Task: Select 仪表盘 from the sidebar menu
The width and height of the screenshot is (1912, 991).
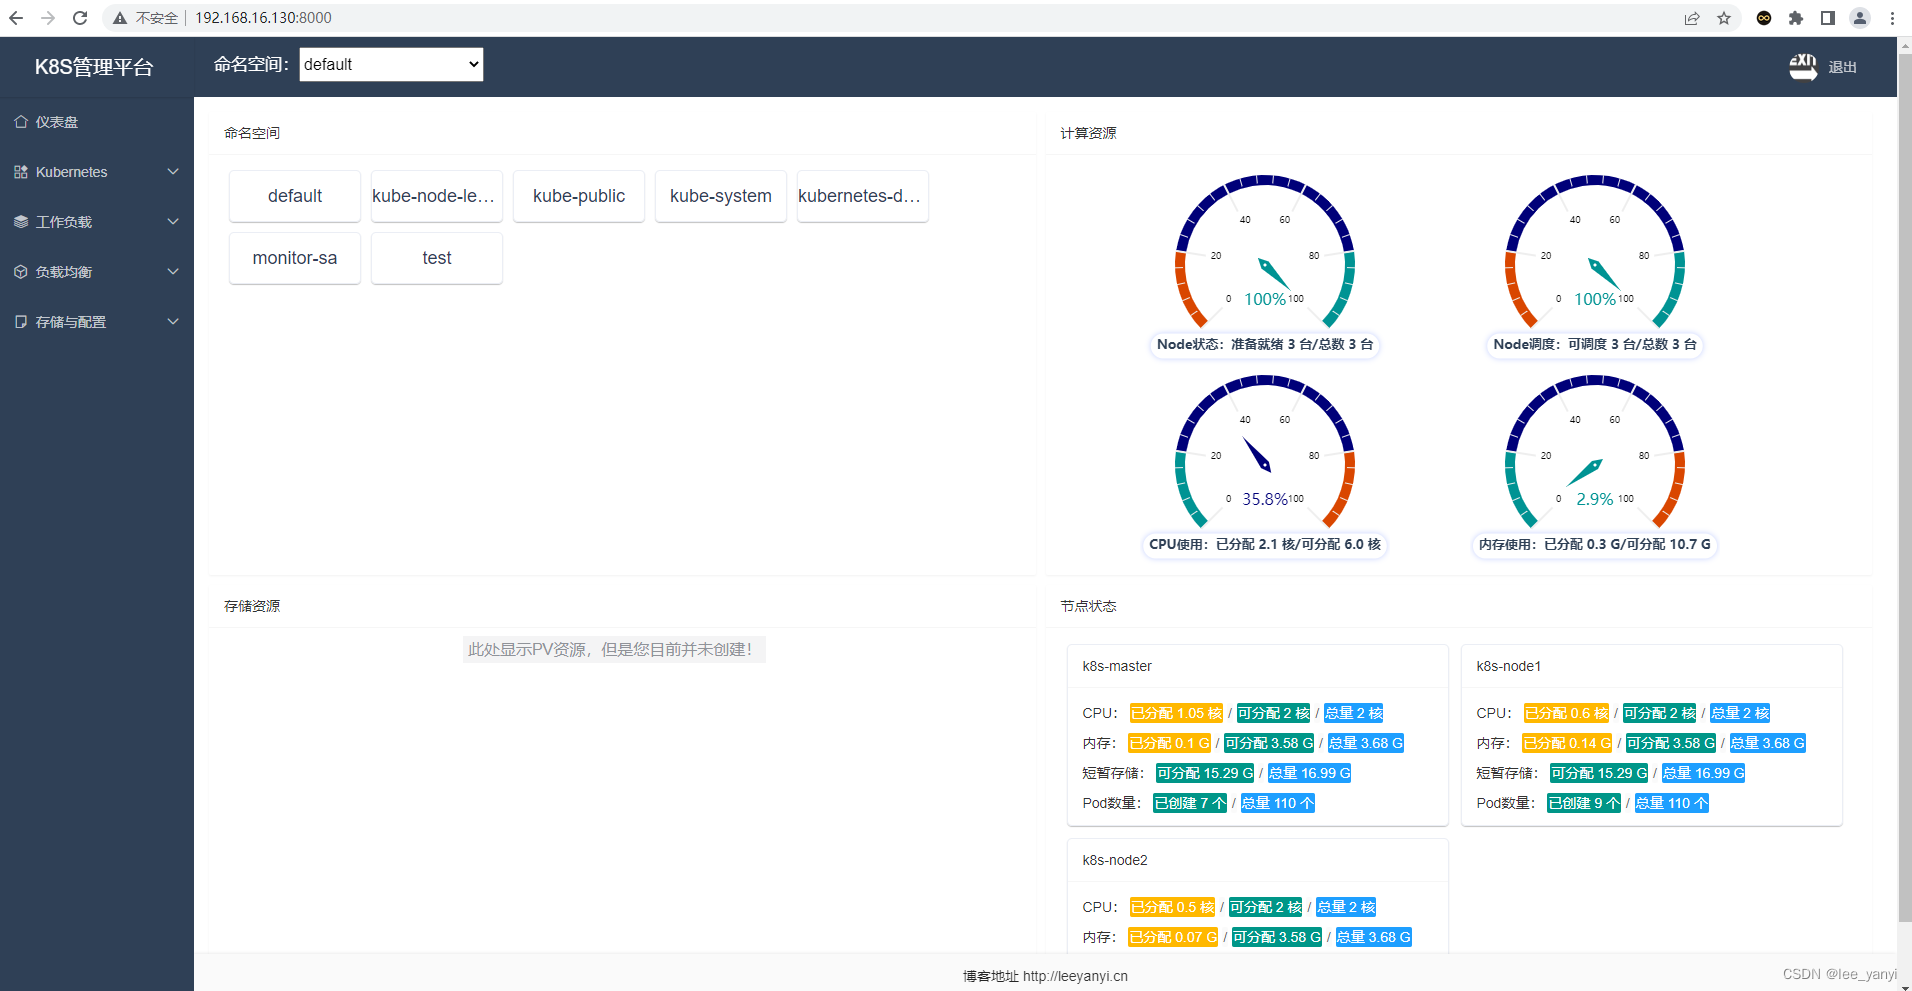Action: pos(57,121)
